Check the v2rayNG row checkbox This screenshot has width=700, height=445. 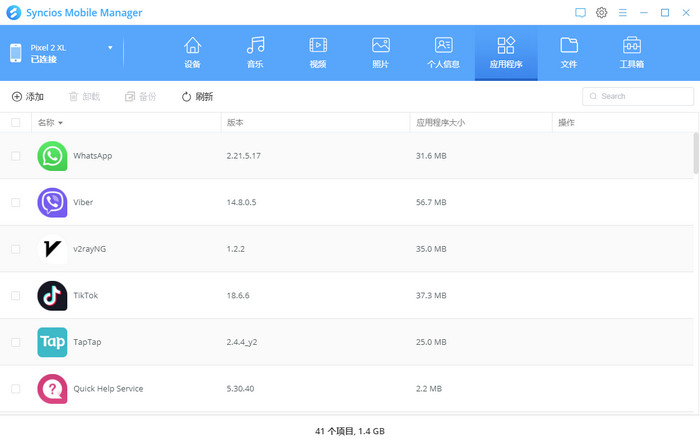click(x=16, y=249)
